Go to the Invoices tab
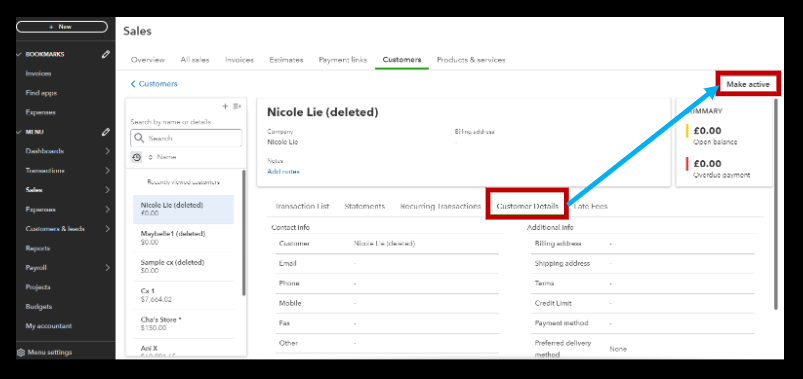Image resolution: width=803 pixels, height=379 pixels. (x=240, y=60)
